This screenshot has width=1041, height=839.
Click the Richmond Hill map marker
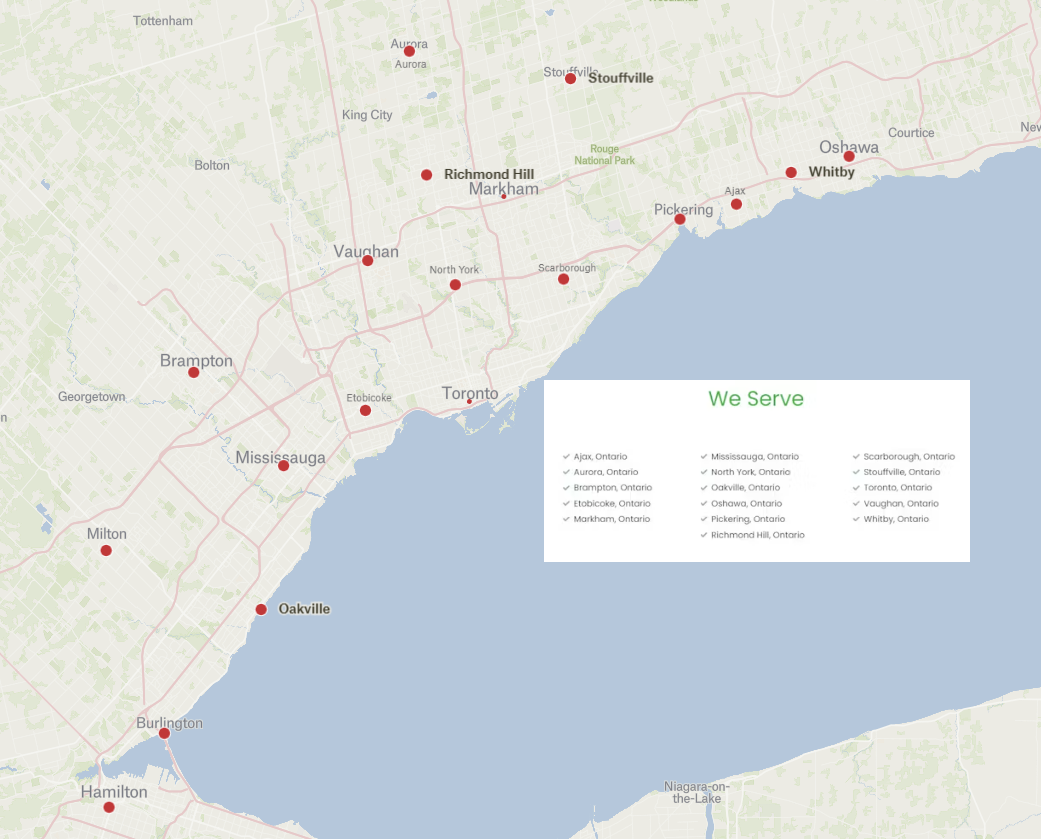point(427,175)
